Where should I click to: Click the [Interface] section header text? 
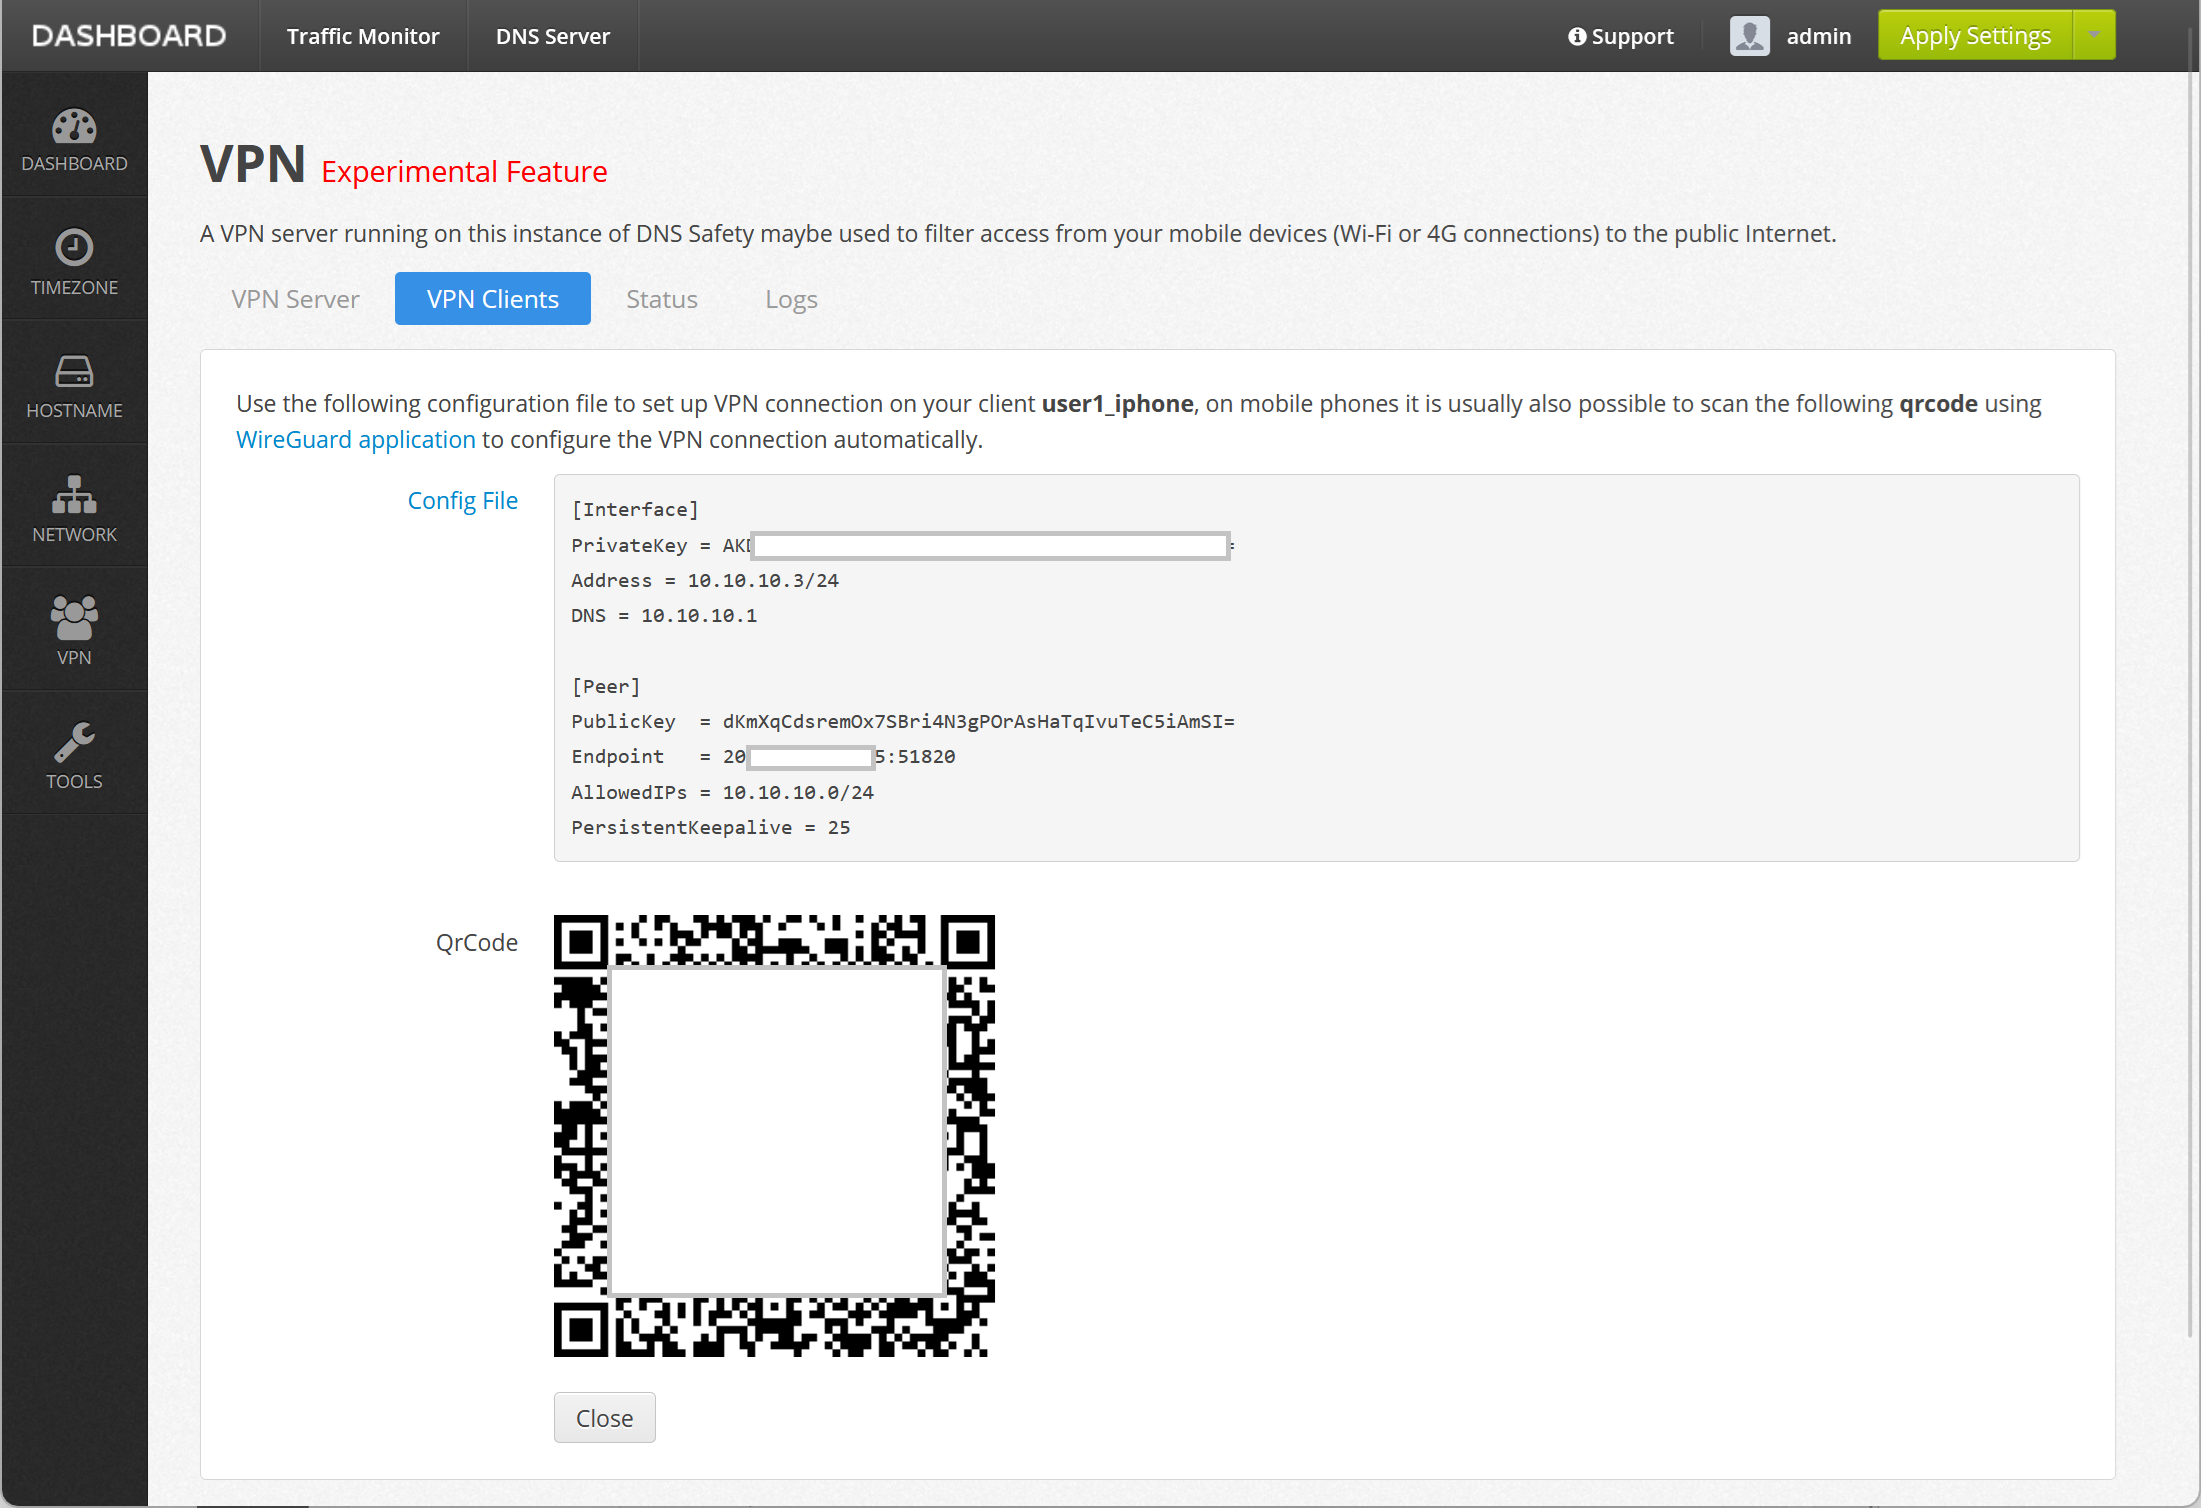(635, 509)
